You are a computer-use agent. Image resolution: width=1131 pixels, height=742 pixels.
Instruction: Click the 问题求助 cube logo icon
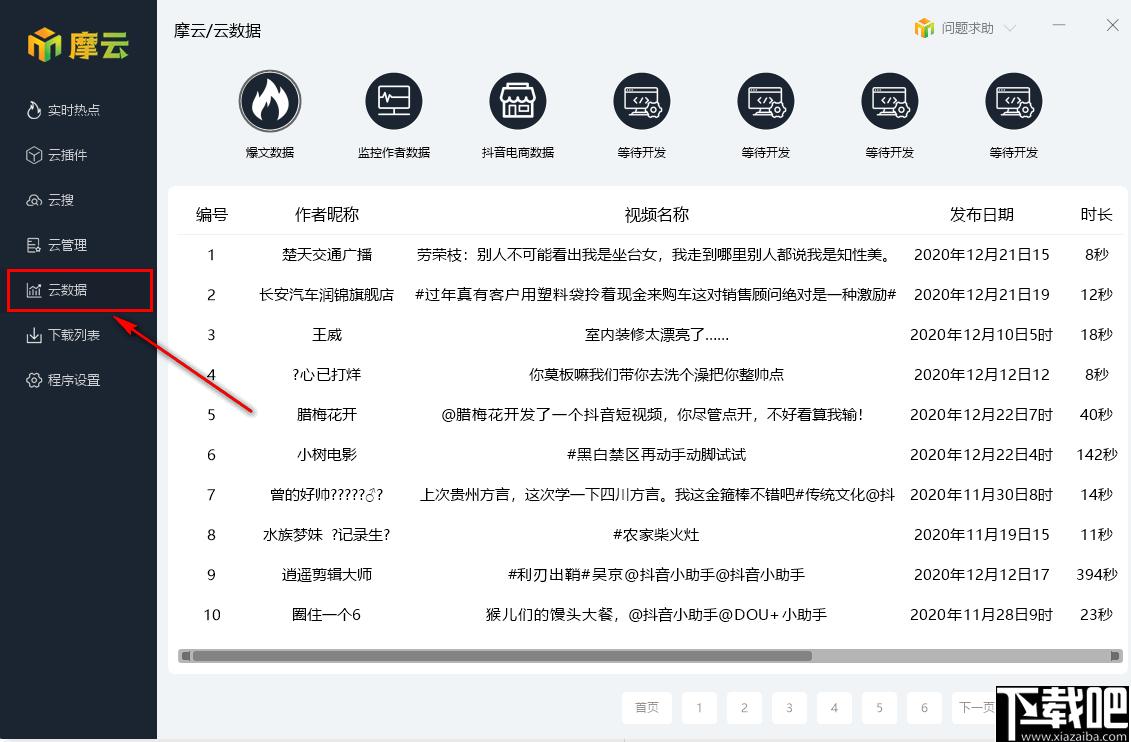(924, 28)
